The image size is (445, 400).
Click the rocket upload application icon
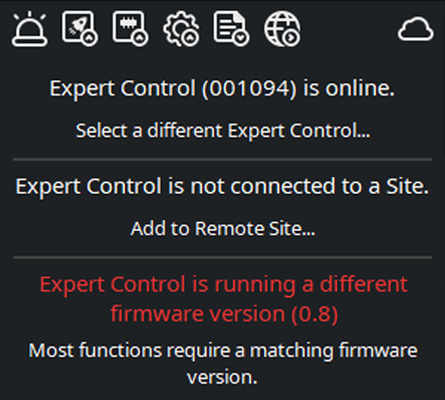[x=80, y=28]
